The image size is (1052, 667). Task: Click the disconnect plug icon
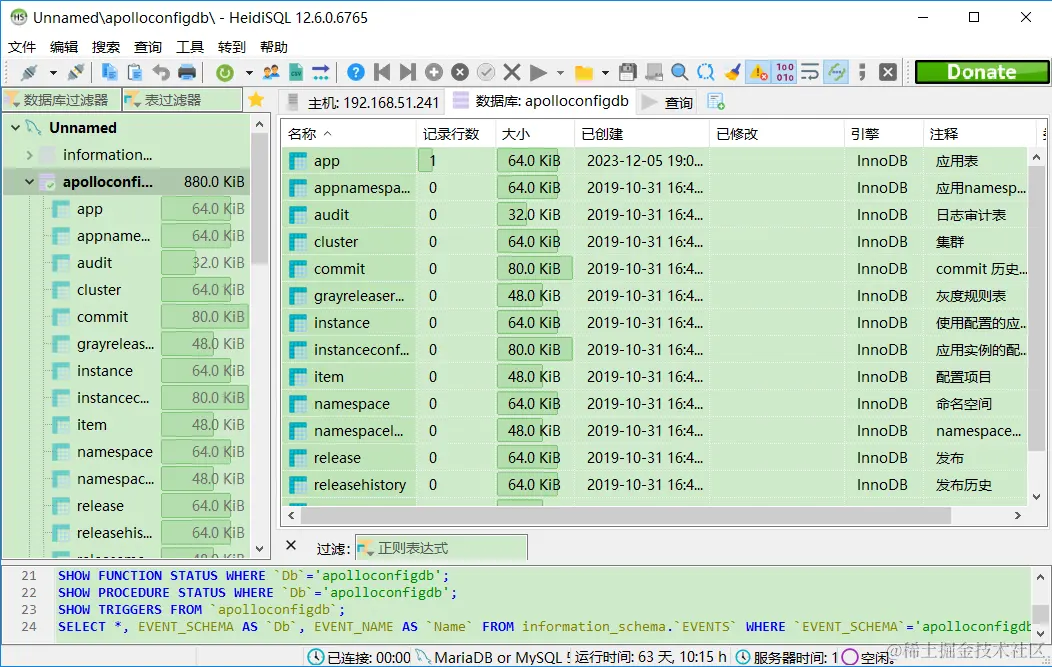pyautogui.click(x=76, y=72)
